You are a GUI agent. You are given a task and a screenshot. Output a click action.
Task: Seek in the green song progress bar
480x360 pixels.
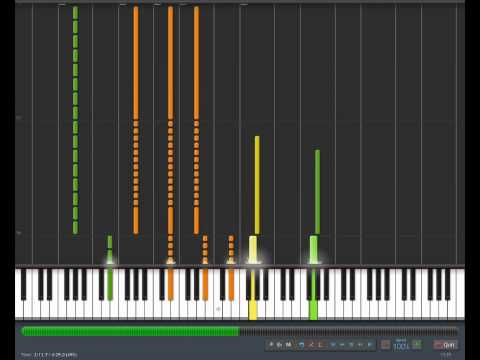tap(130, 331)
